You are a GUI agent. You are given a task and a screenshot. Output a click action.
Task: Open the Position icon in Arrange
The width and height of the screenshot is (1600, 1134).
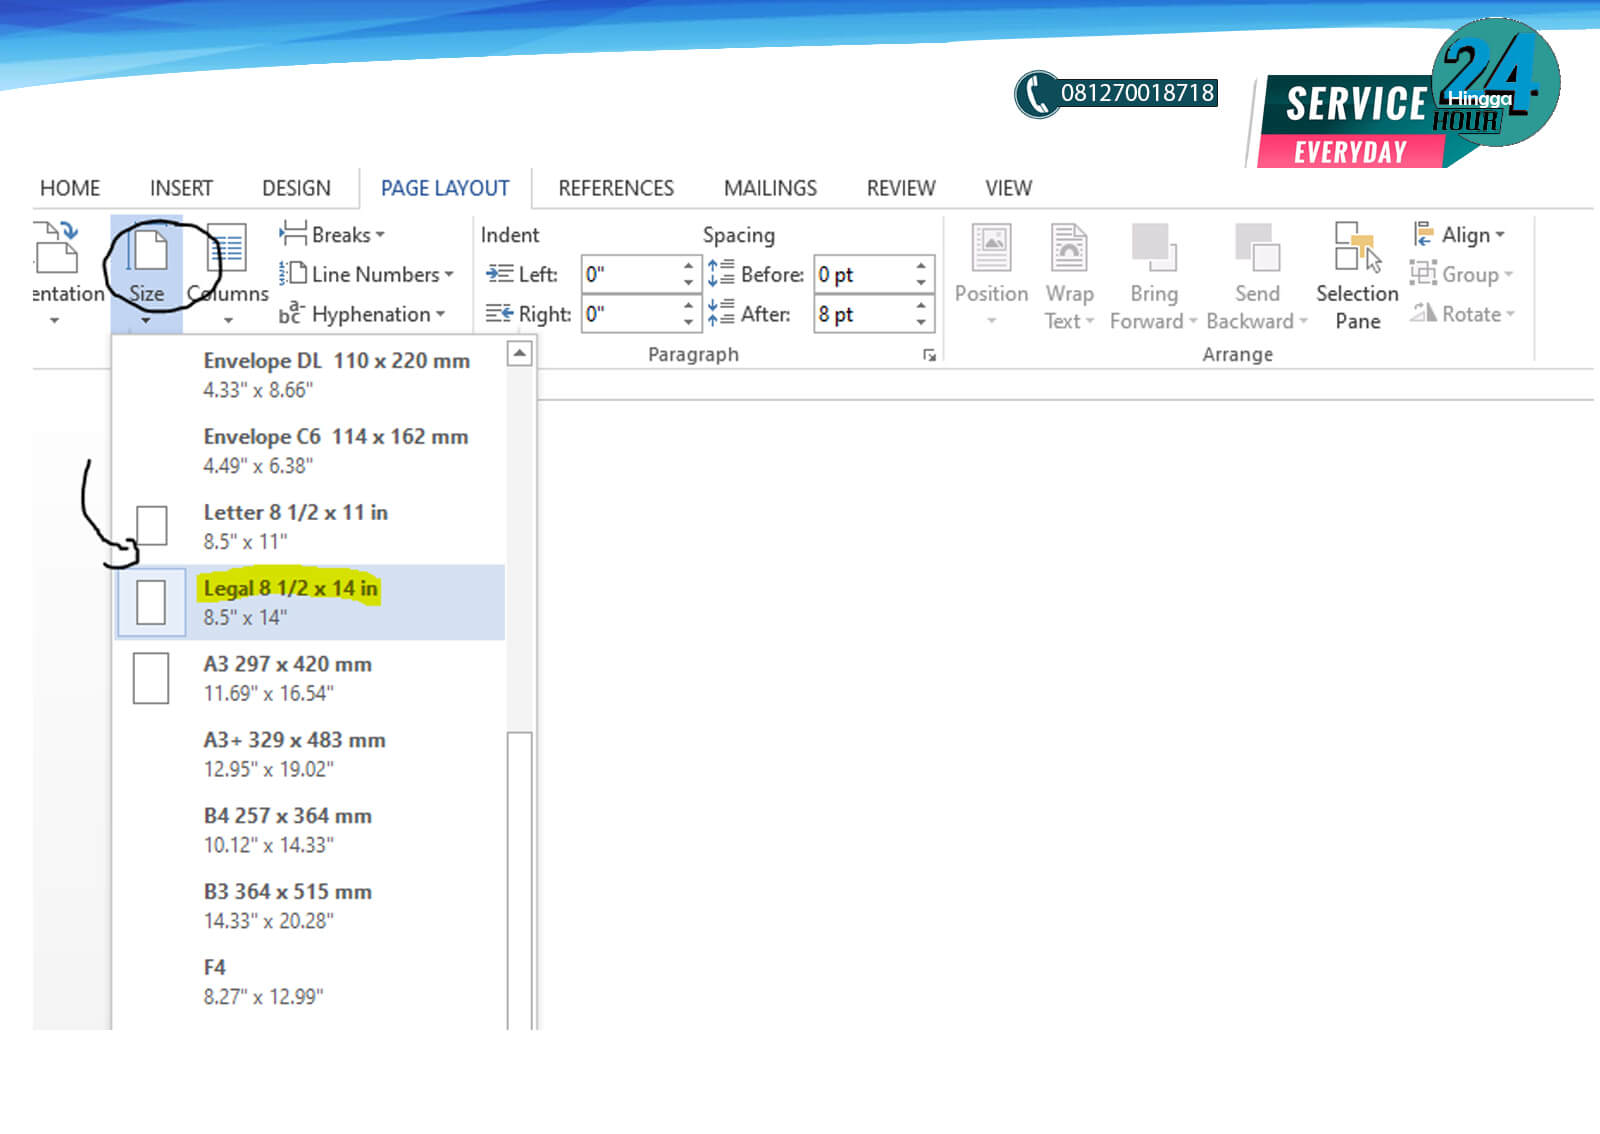click(991, 250)
